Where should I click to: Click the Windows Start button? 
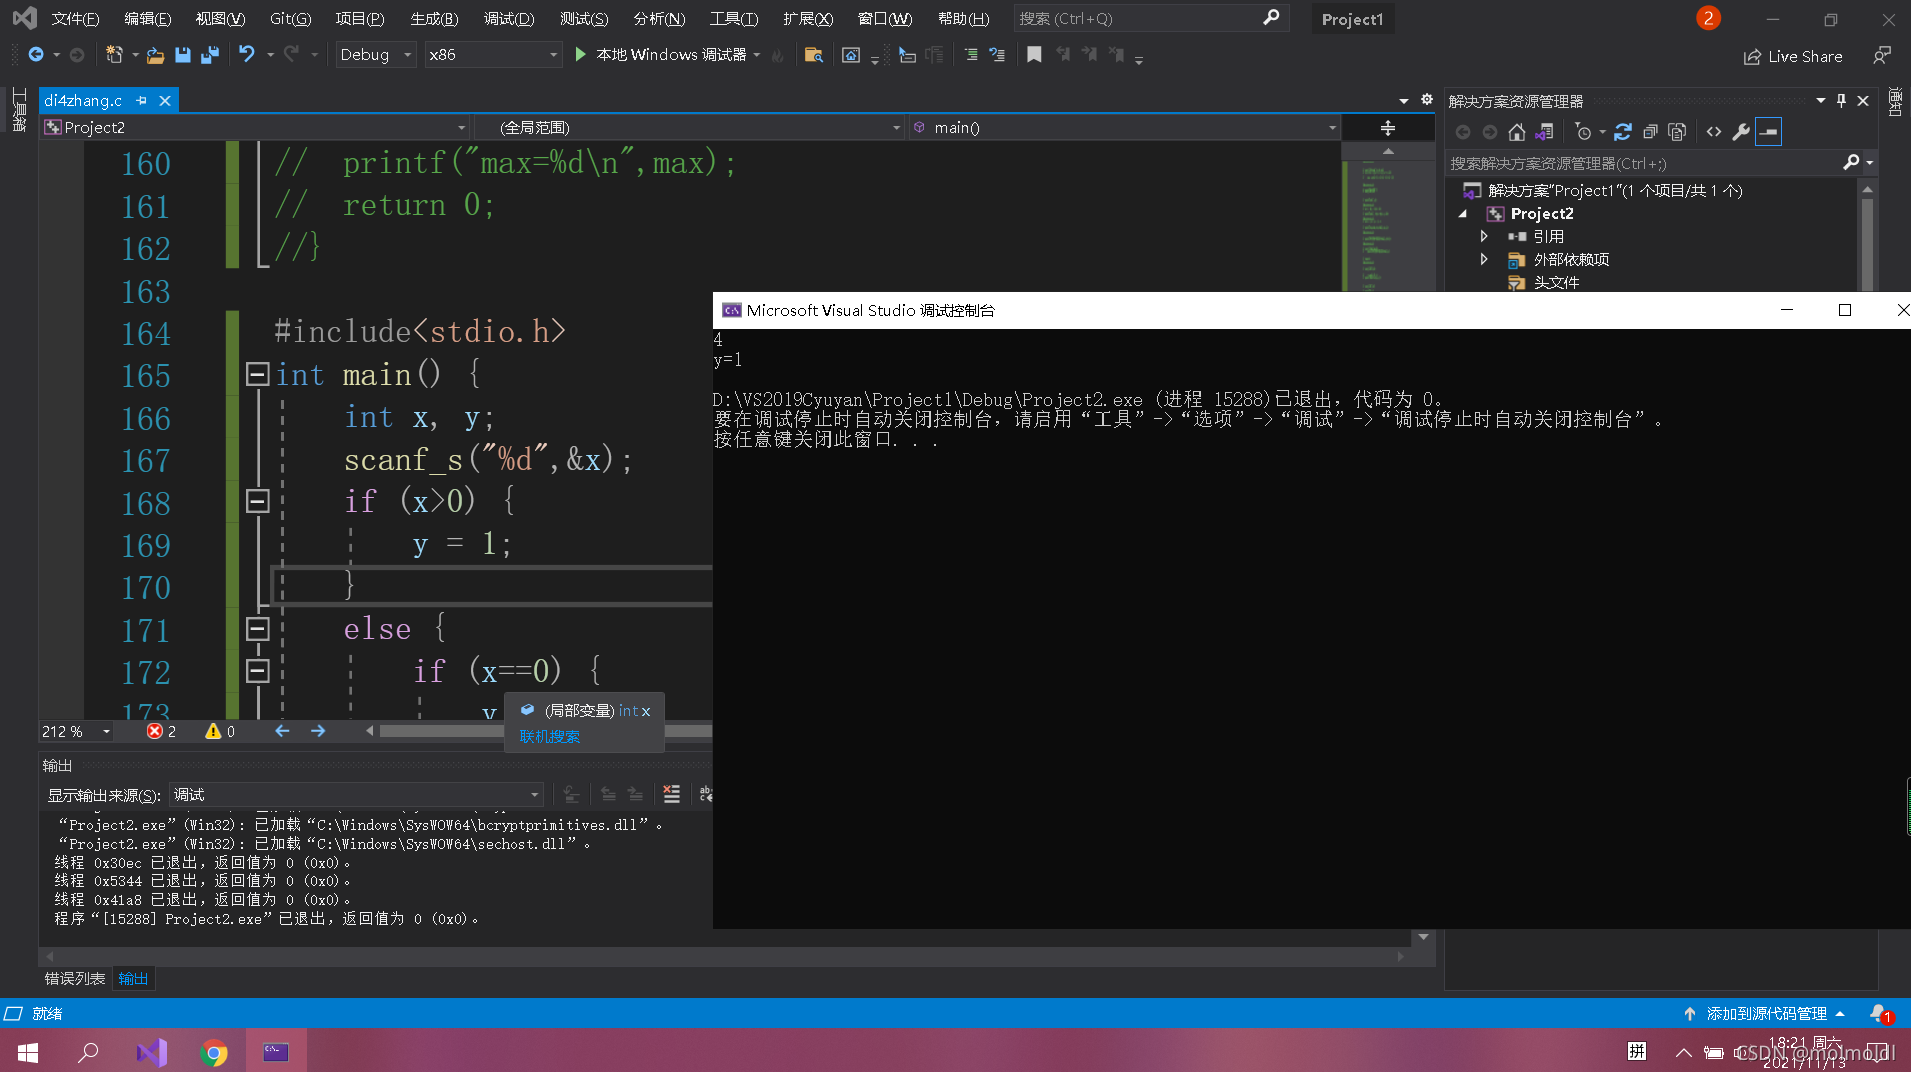point(27,1052)
